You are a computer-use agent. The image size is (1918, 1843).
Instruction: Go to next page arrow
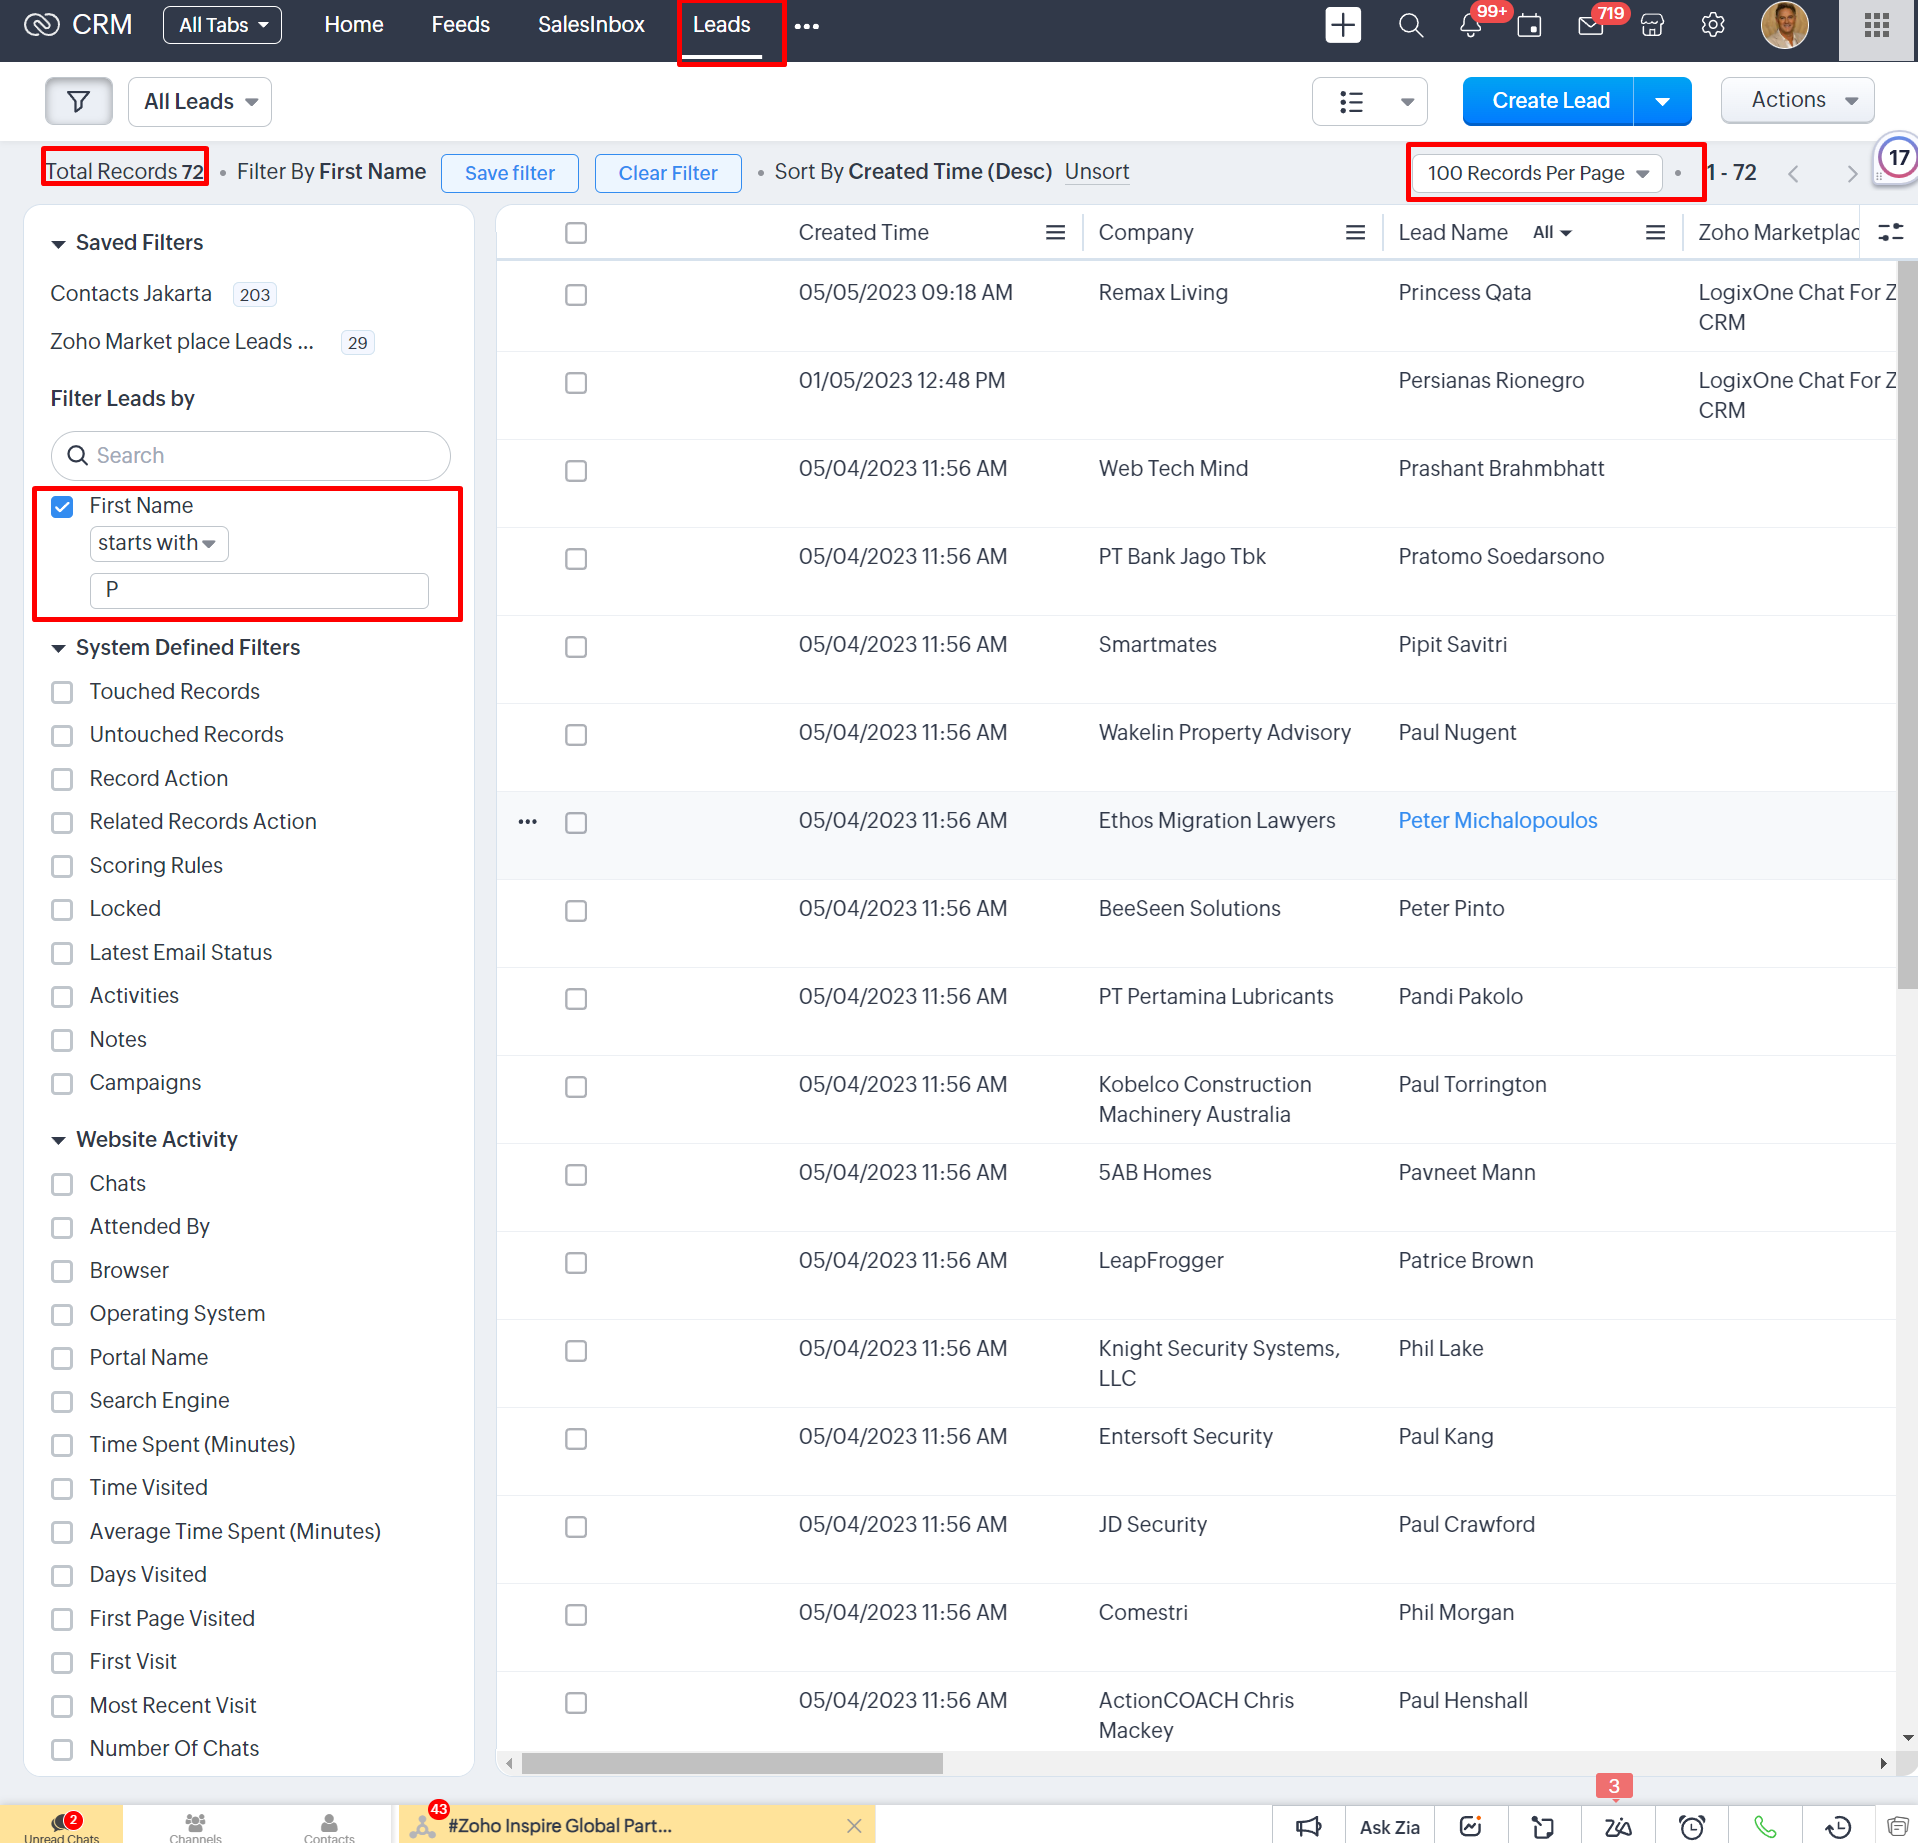point(1852,174)
